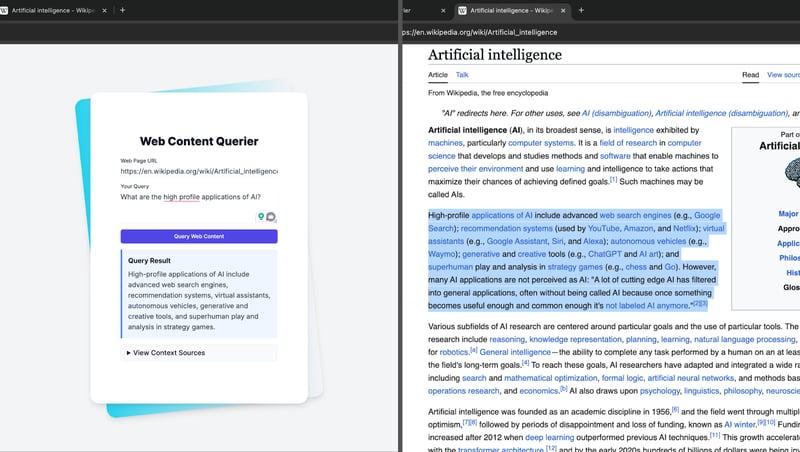
Task: Open 'natural language processing' link
Action: (x=744, y=339)
